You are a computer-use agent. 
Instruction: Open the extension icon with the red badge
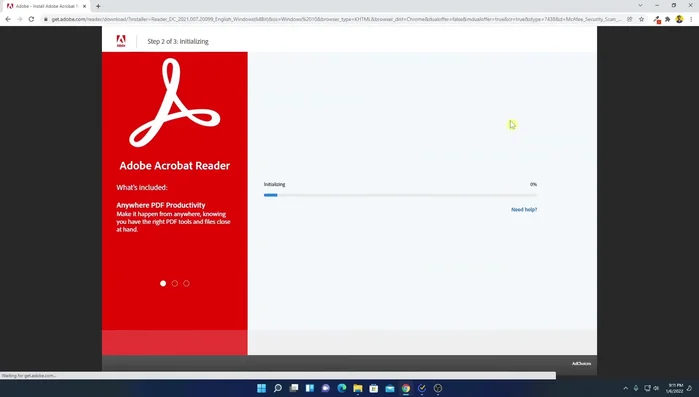tap(657, 20)
